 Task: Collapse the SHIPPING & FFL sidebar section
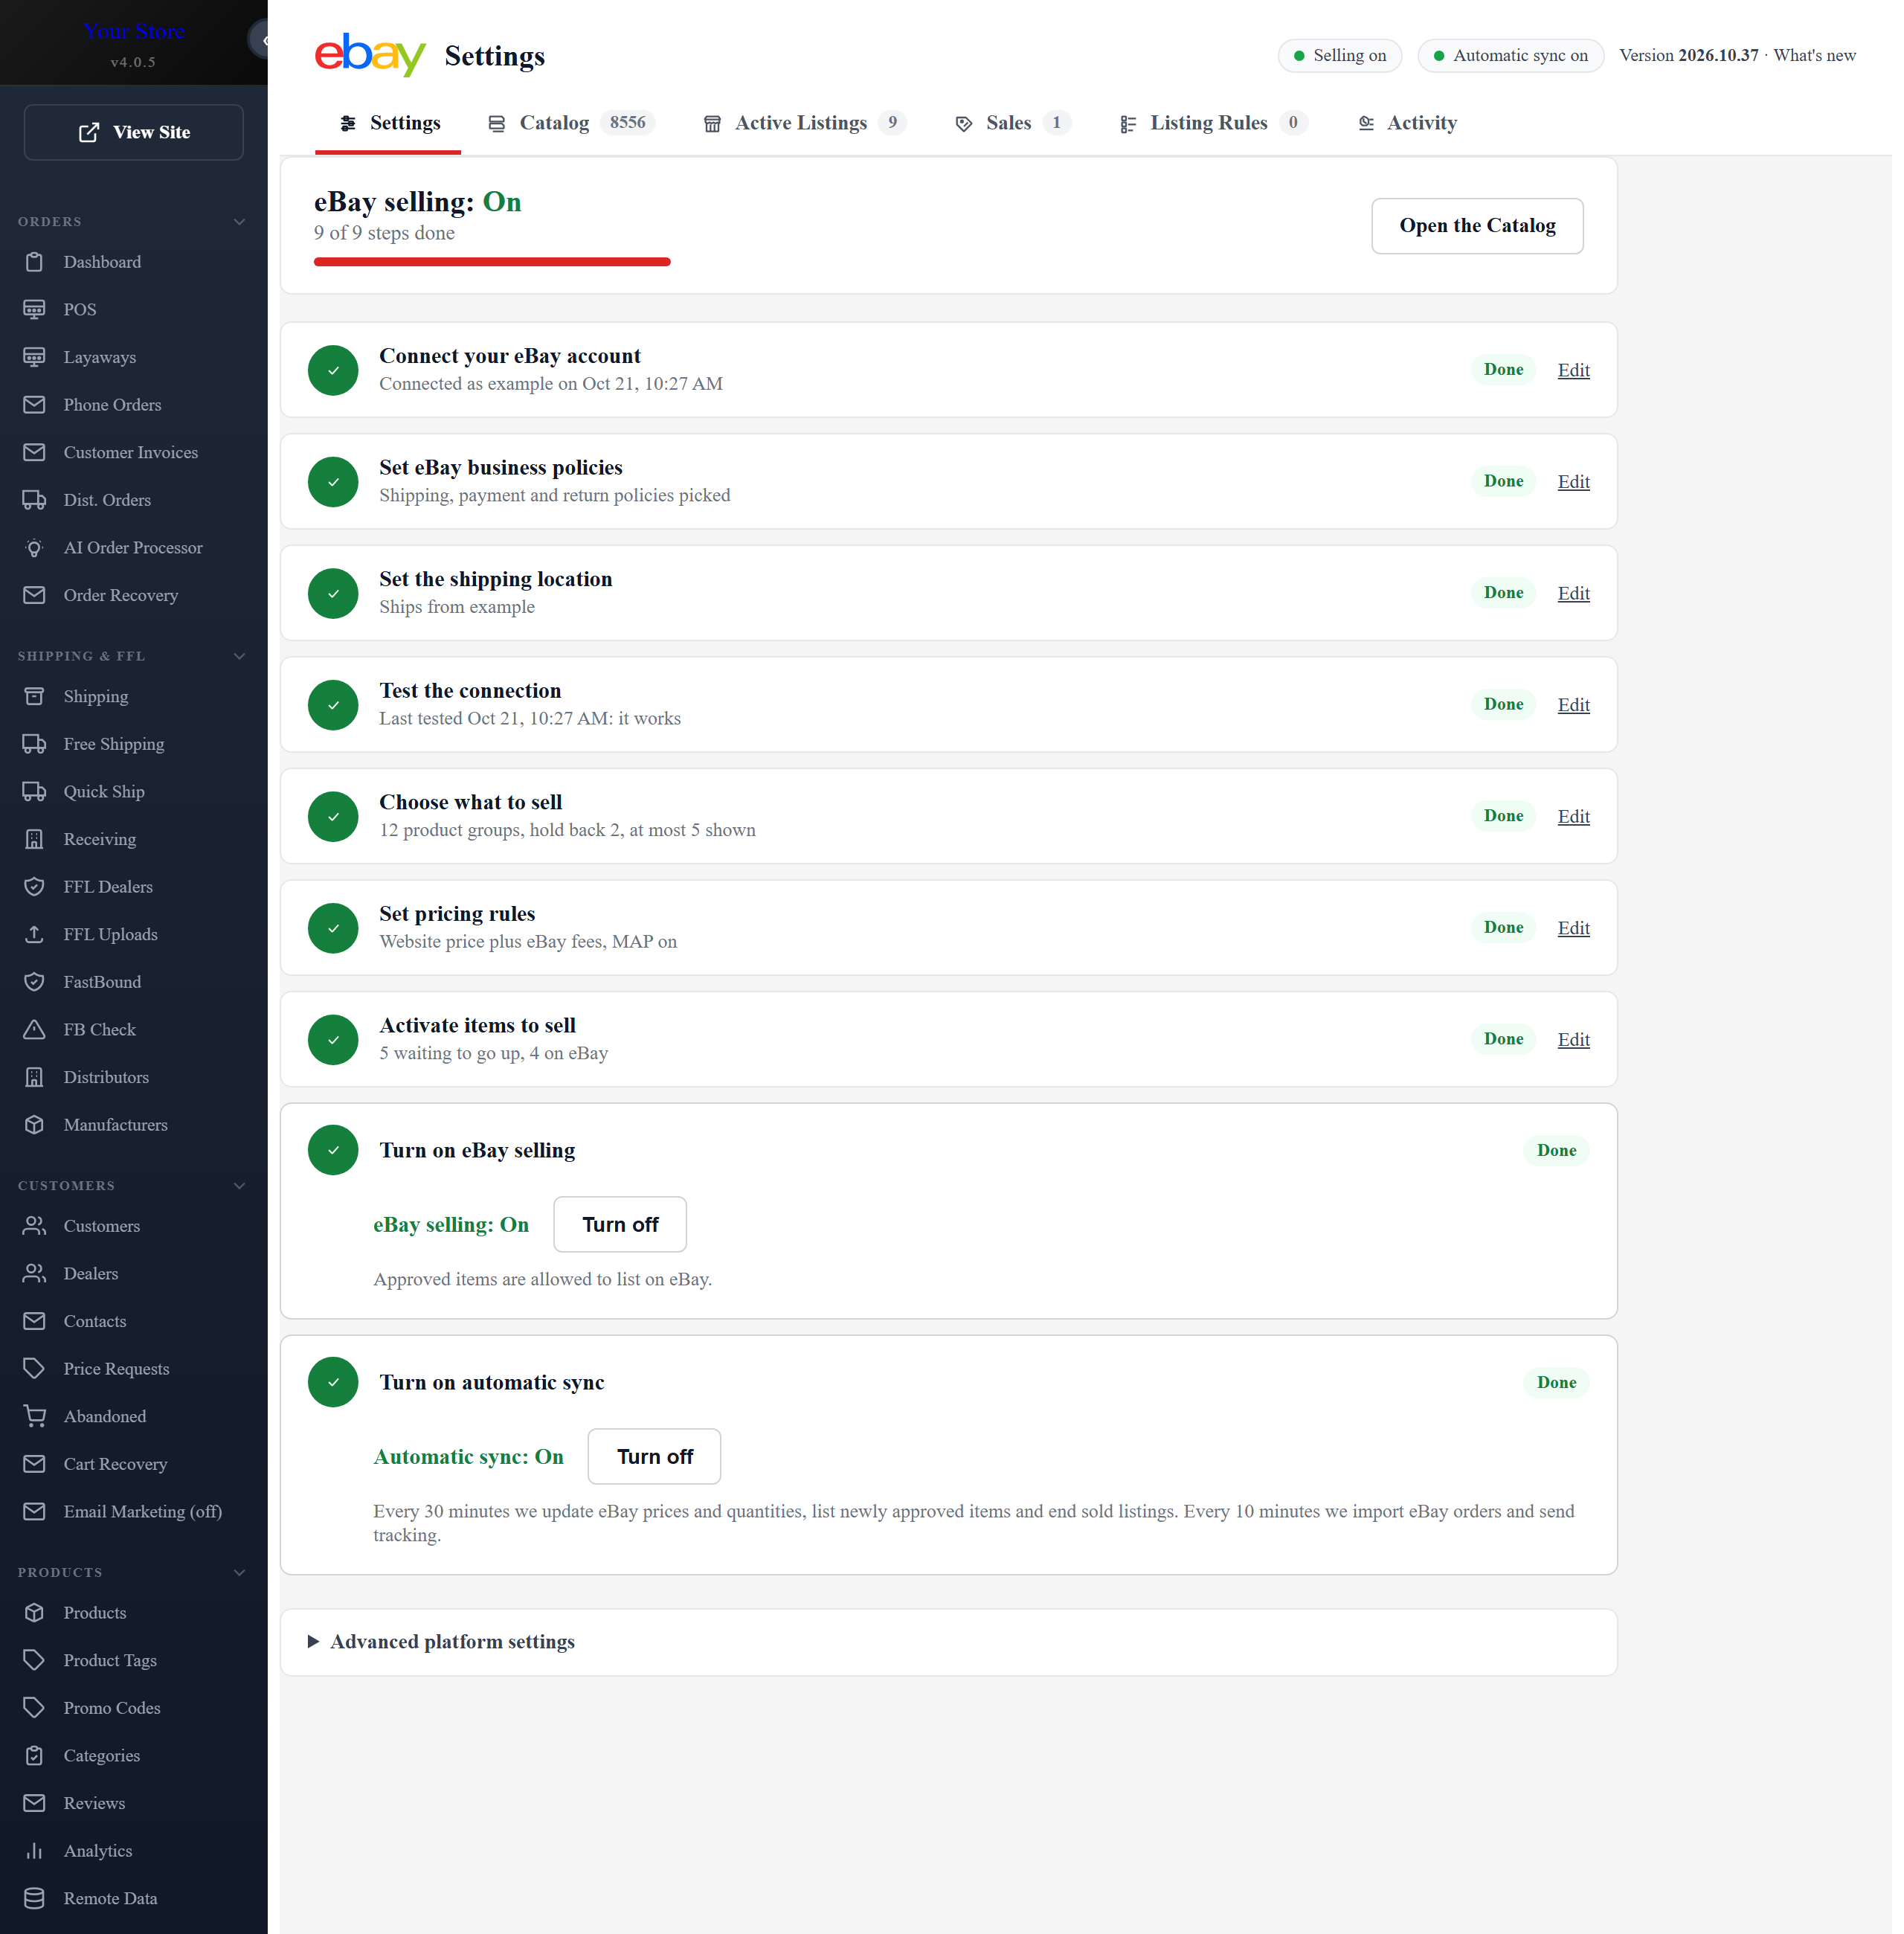[x=239, y=656]
